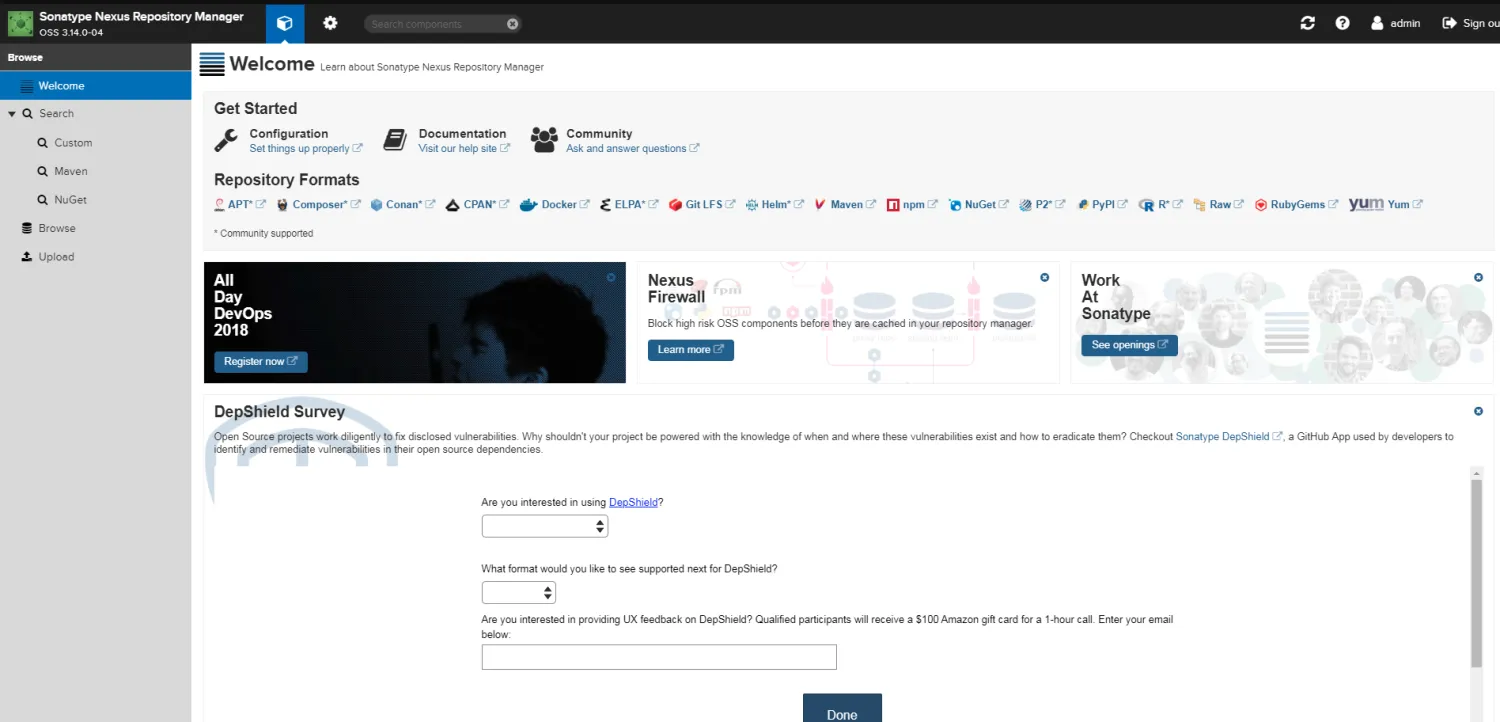The height and width of the screenshot is (722, 1500).
Task: Close the DepShield Survey panel
Action: pos(1478,411)
